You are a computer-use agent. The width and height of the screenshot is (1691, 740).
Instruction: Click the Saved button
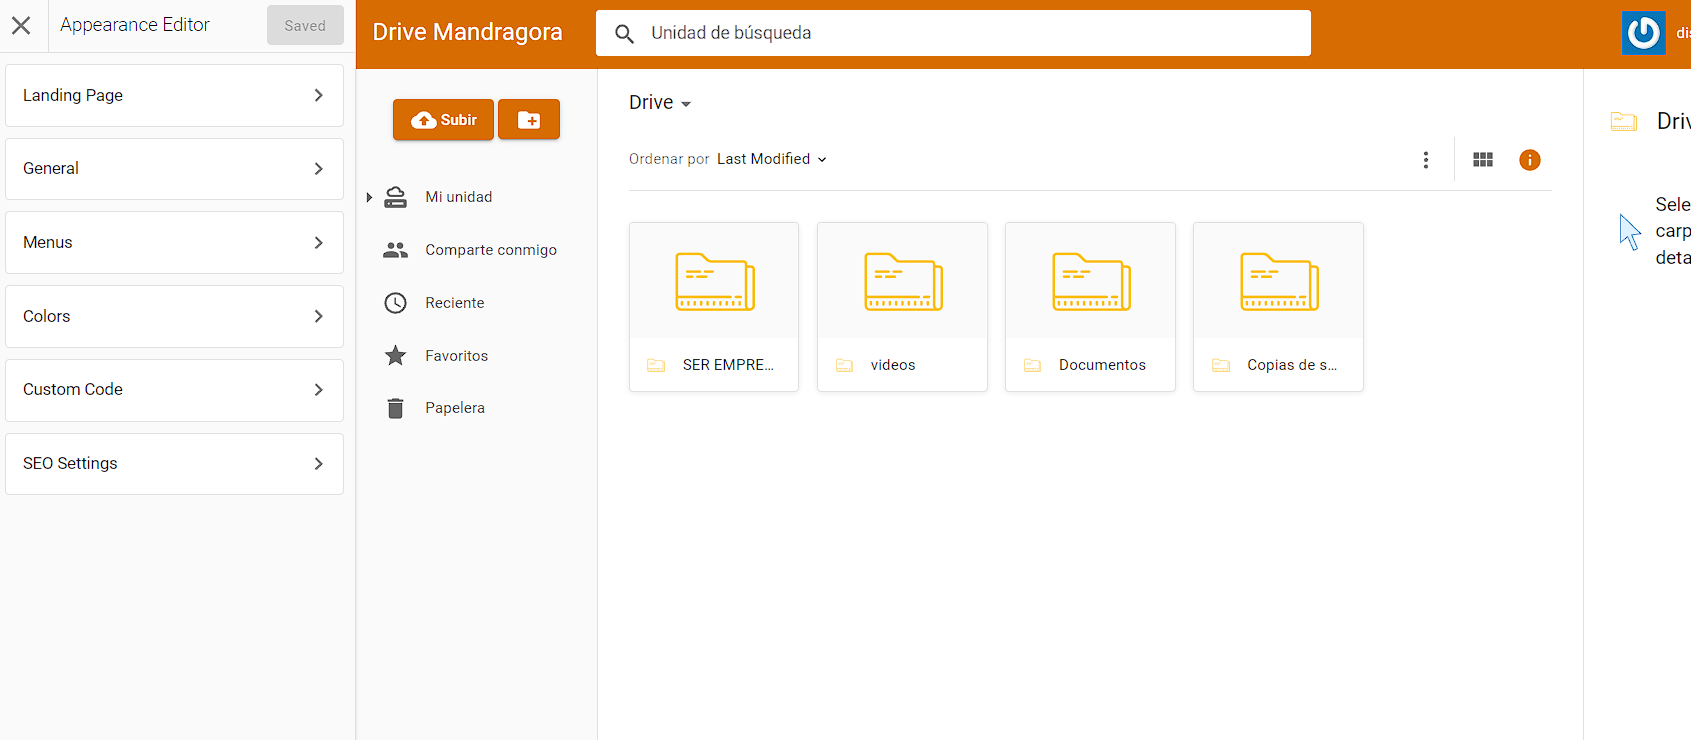[x=305, y=26]
